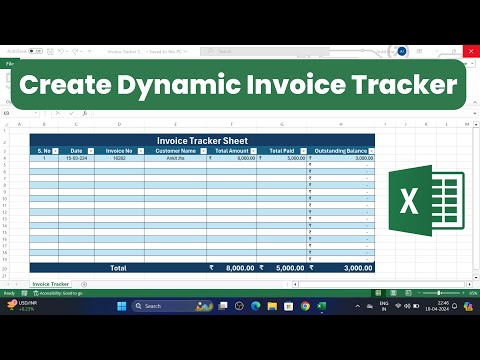Click horizontal scrollbar right arrow

(469, 284)
